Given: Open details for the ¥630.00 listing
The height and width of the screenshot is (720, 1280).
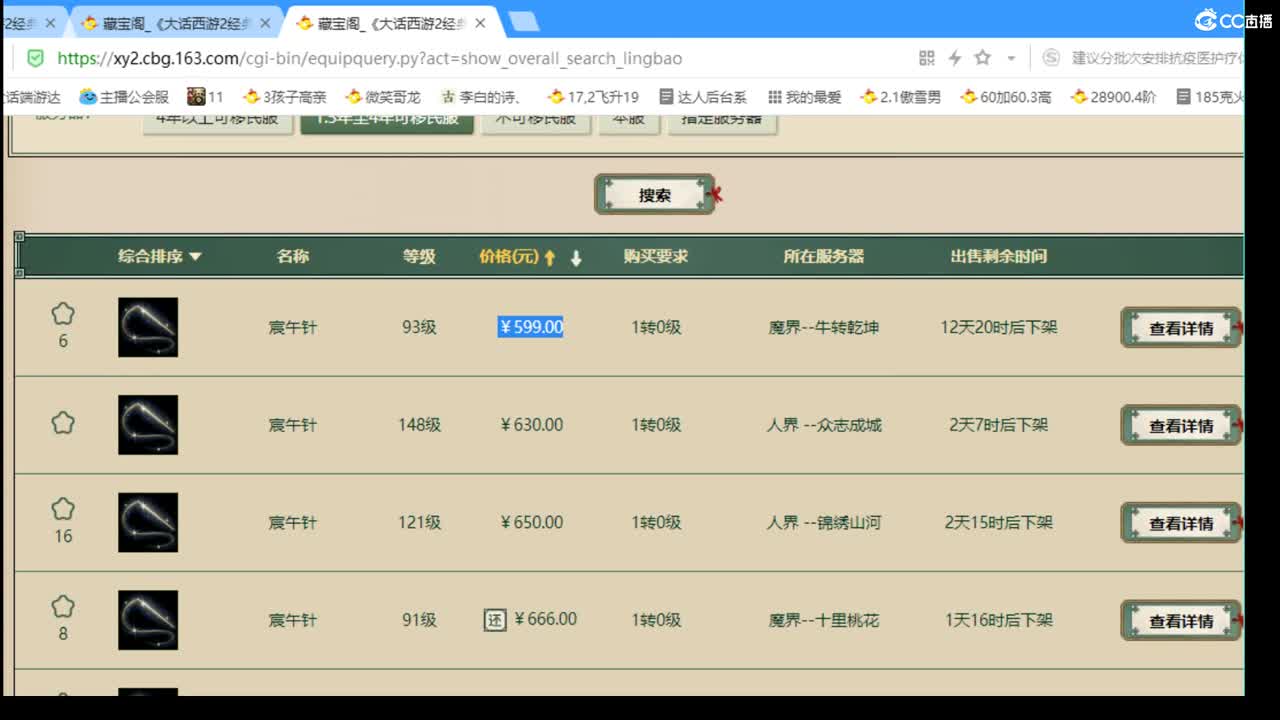Looking at the screenshot, I should 1181,426.
